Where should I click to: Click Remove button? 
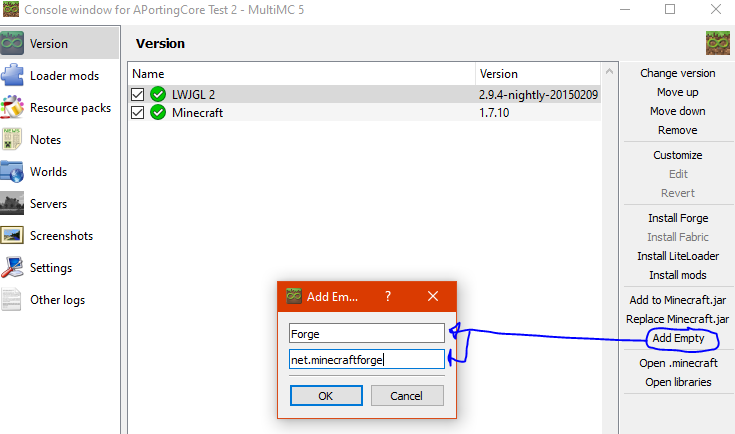pos(678,130)
